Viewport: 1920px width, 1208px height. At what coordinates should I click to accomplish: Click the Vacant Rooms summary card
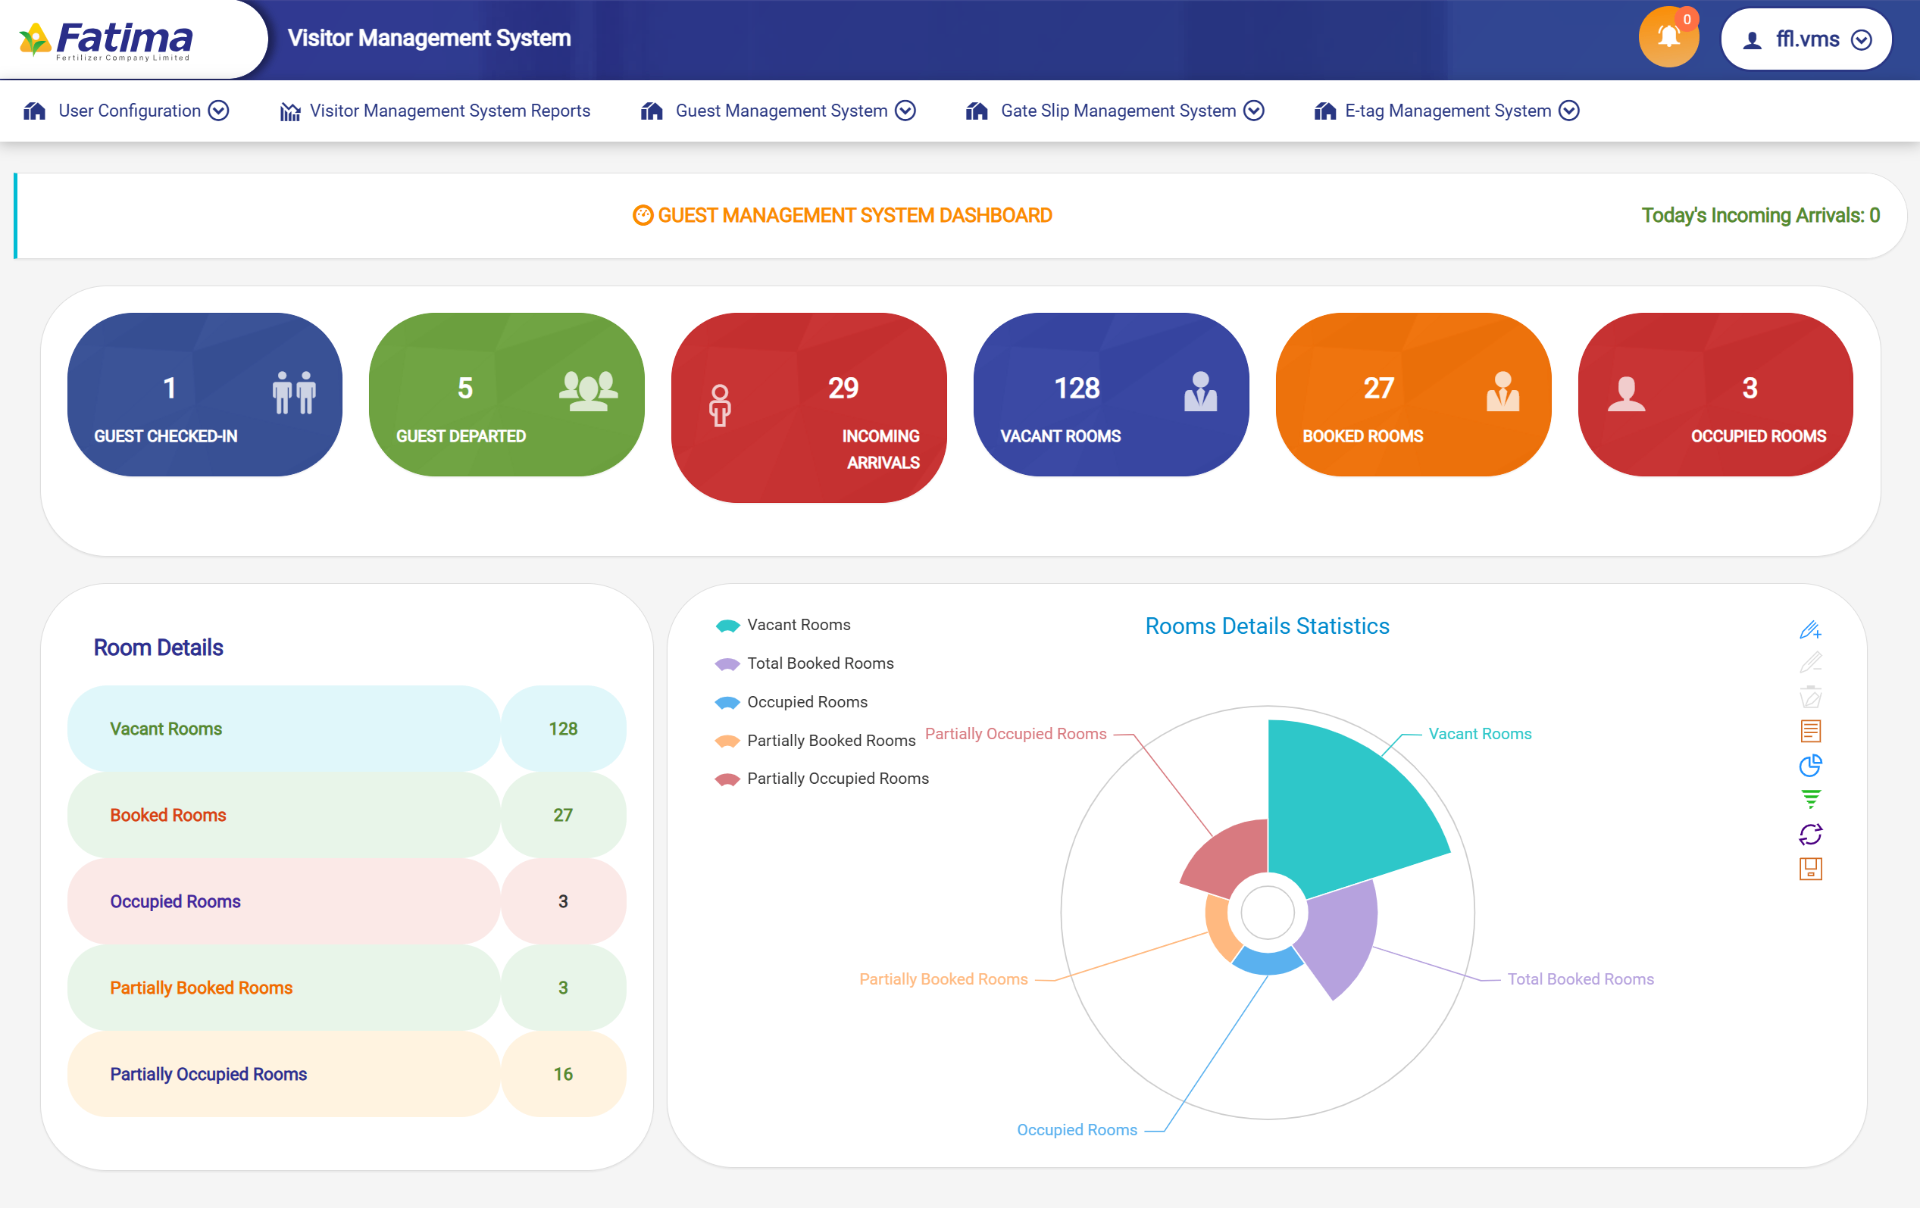[x=1111, y=395]
